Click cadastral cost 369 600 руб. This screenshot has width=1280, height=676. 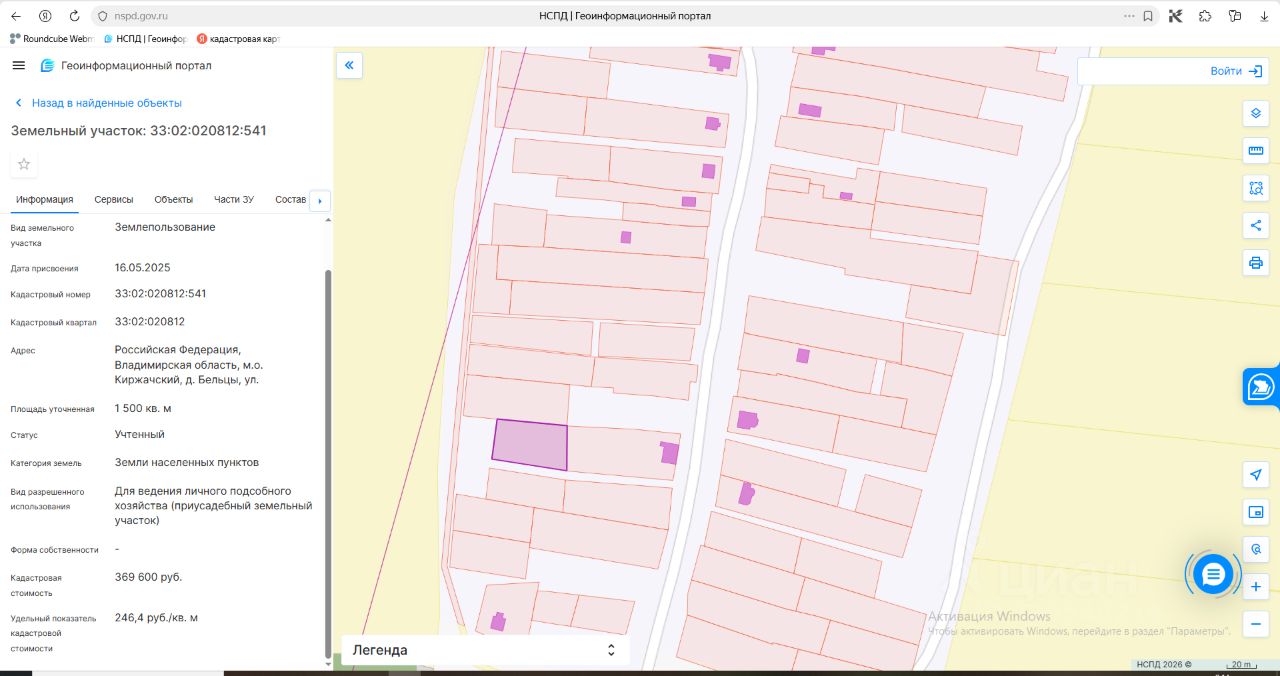point(148,577)
